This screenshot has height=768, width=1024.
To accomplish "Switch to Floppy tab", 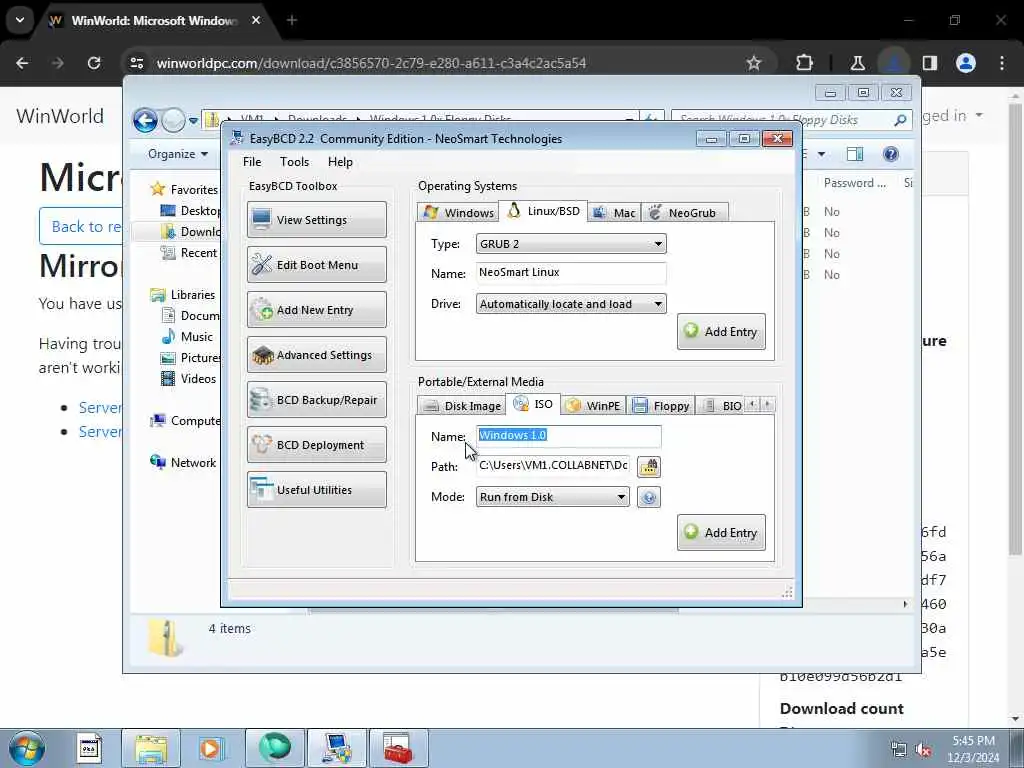I will click(660, 406).
